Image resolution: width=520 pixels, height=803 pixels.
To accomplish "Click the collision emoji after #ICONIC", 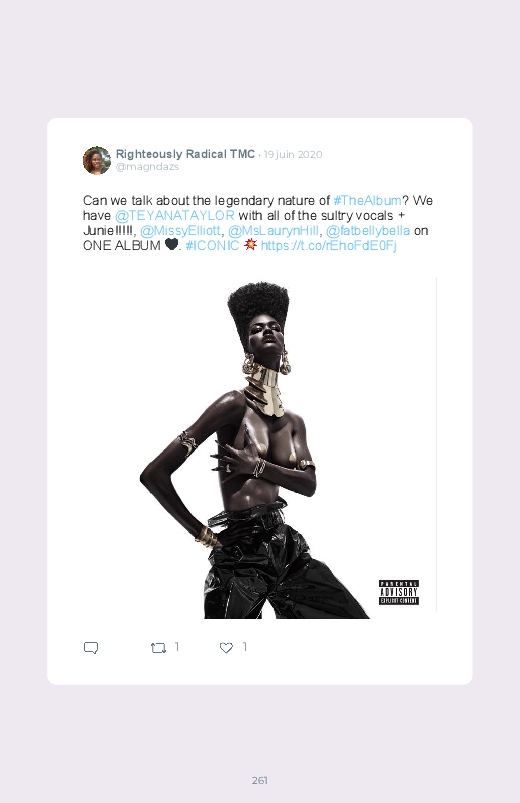I will [x=250, y=245].
